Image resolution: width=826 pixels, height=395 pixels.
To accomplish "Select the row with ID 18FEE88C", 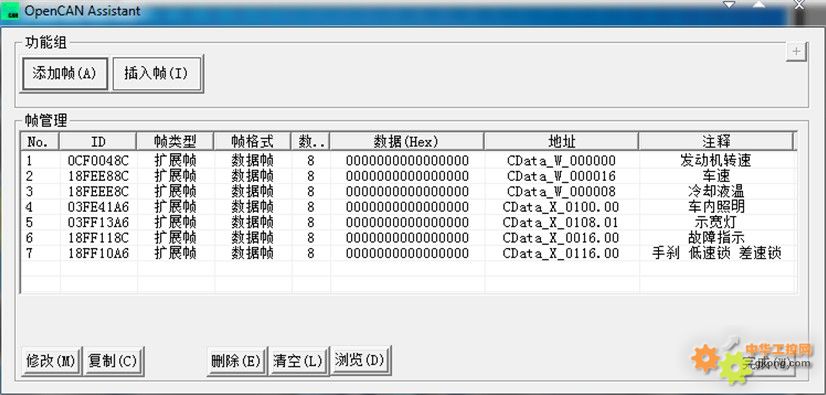I will click(x=408, y=176).
